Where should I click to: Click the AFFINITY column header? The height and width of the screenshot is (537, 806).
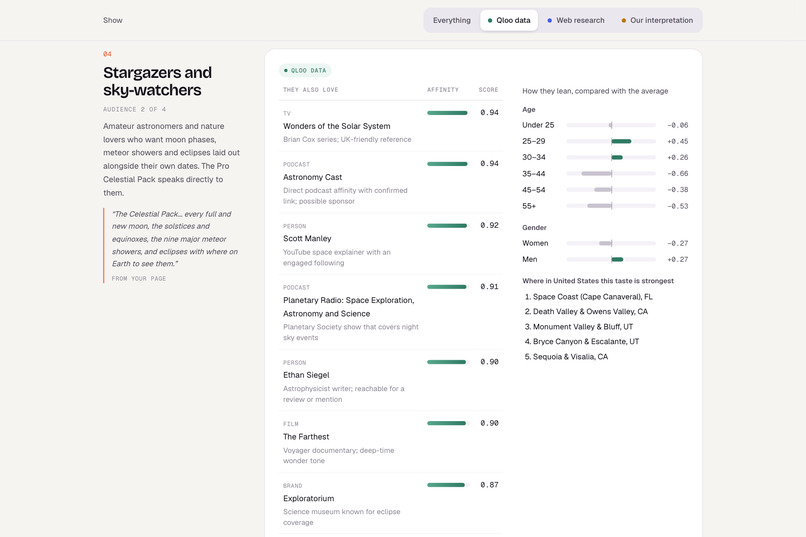point(443,90)
